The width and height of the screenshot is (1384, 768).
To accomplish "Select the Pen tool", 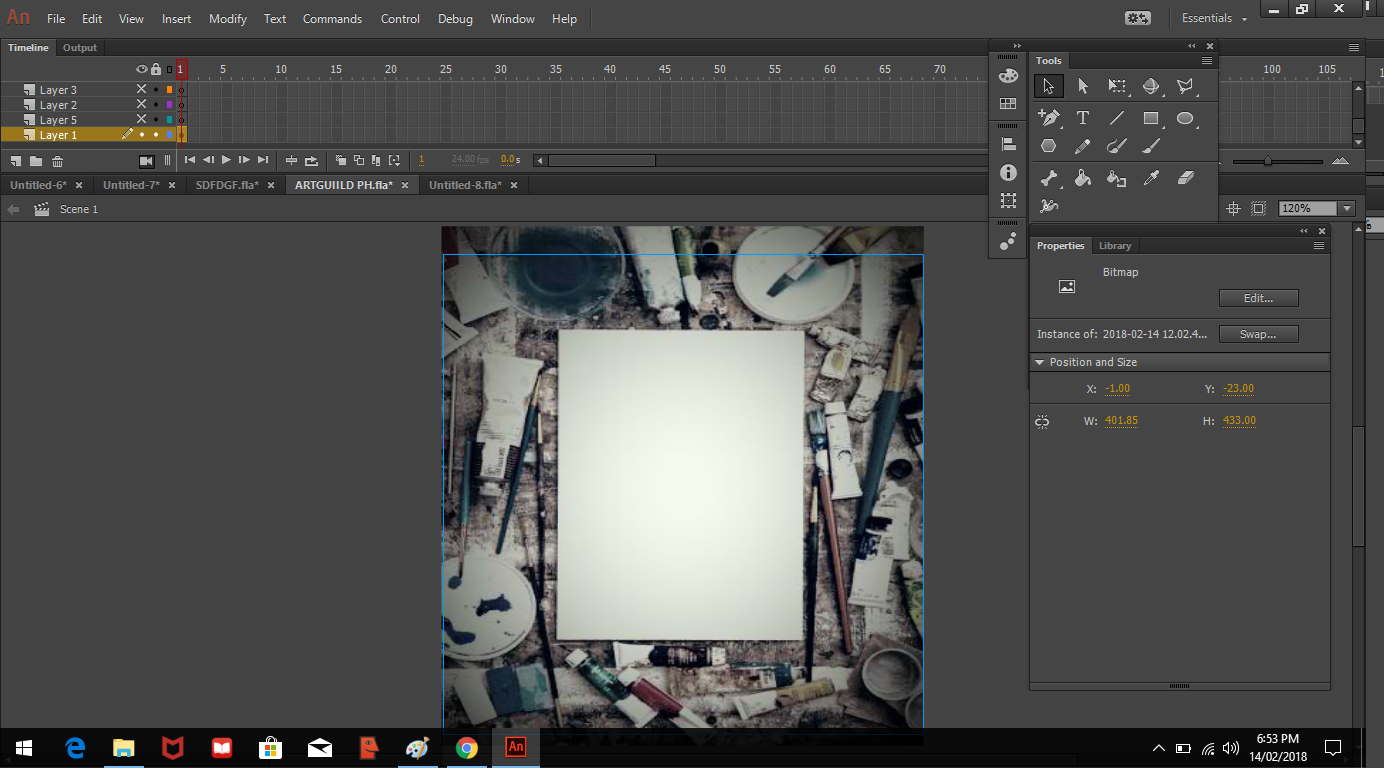I will click(1048, 118).
